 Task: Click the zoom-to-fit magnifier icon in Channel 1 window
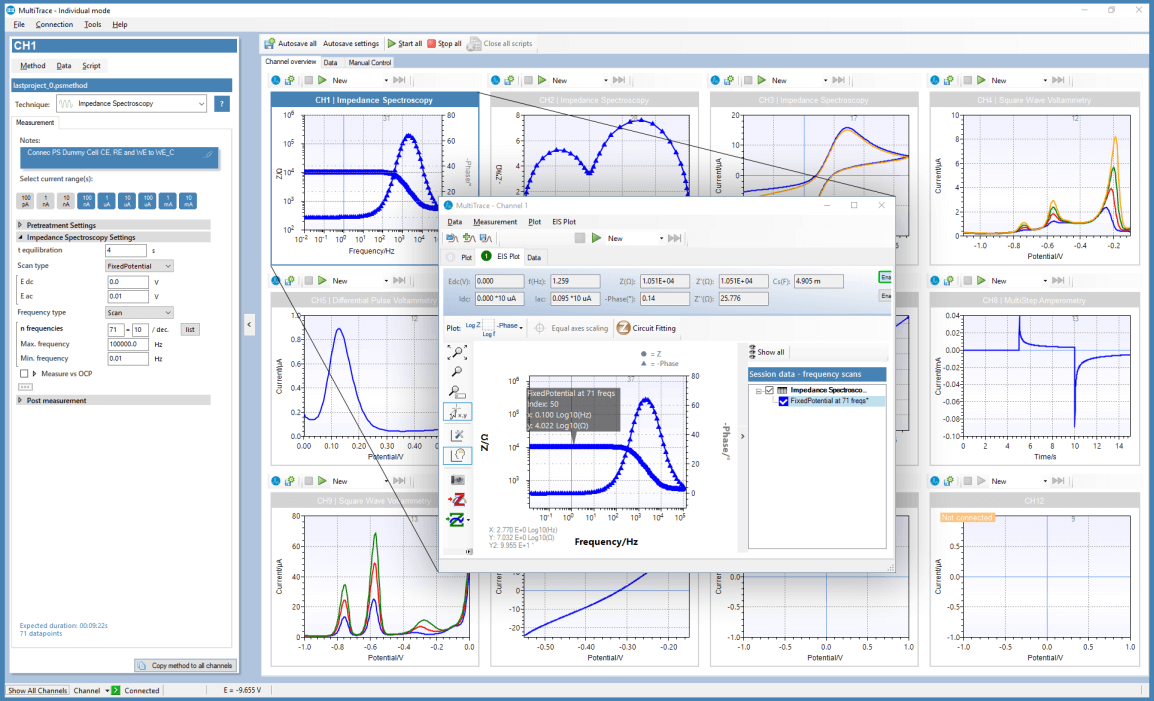coord(457,353)
